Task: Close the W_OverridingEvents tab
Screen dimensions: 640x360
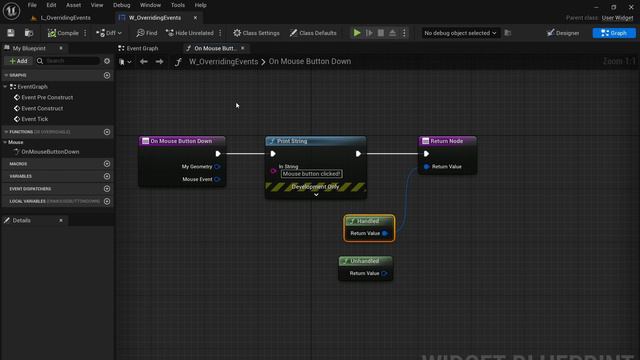Action: (195, 18)
